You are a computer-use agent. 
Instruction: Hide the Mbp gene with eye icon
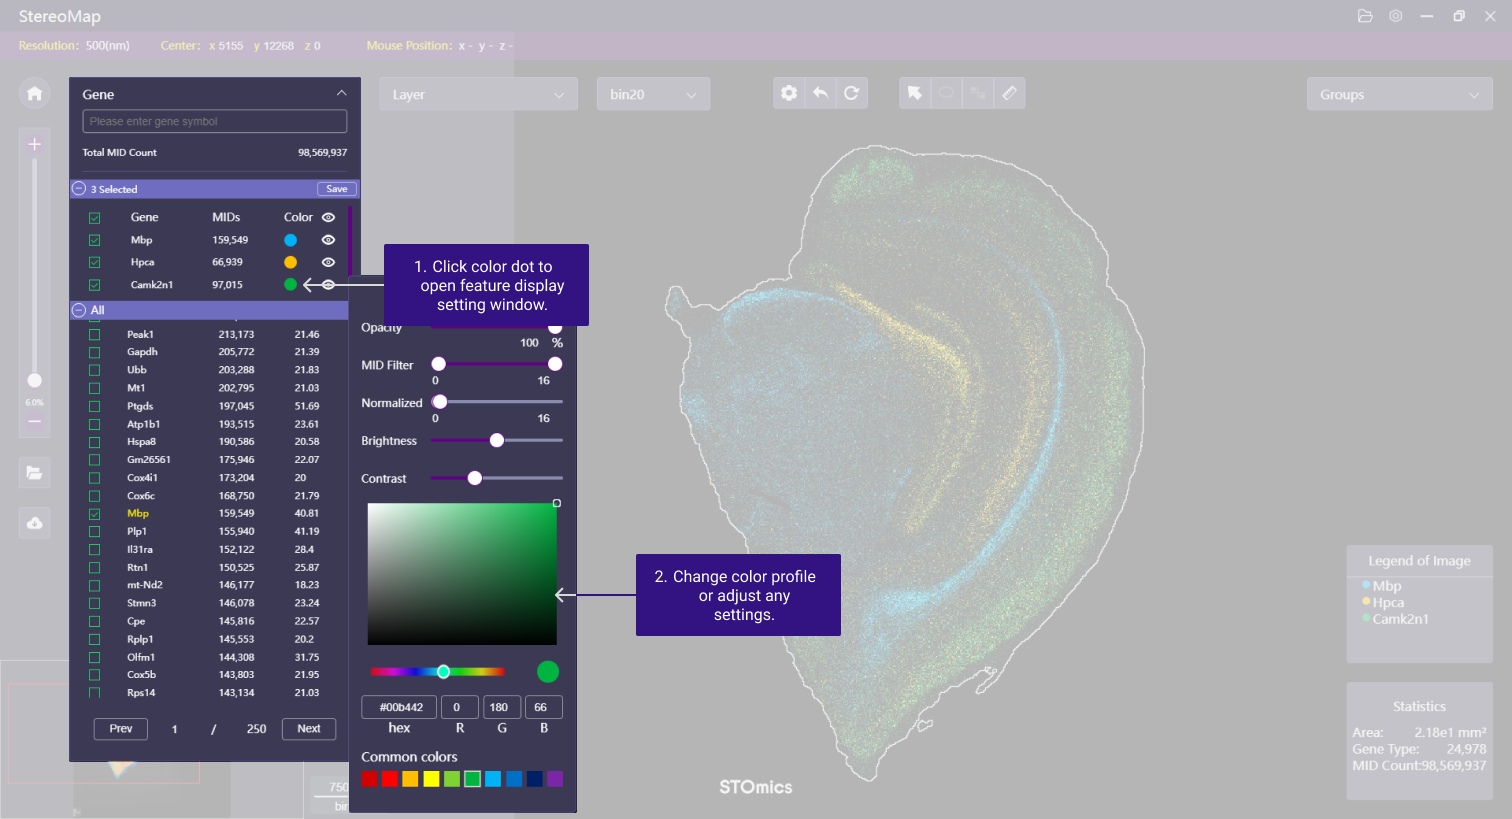[x=328, y=240]
